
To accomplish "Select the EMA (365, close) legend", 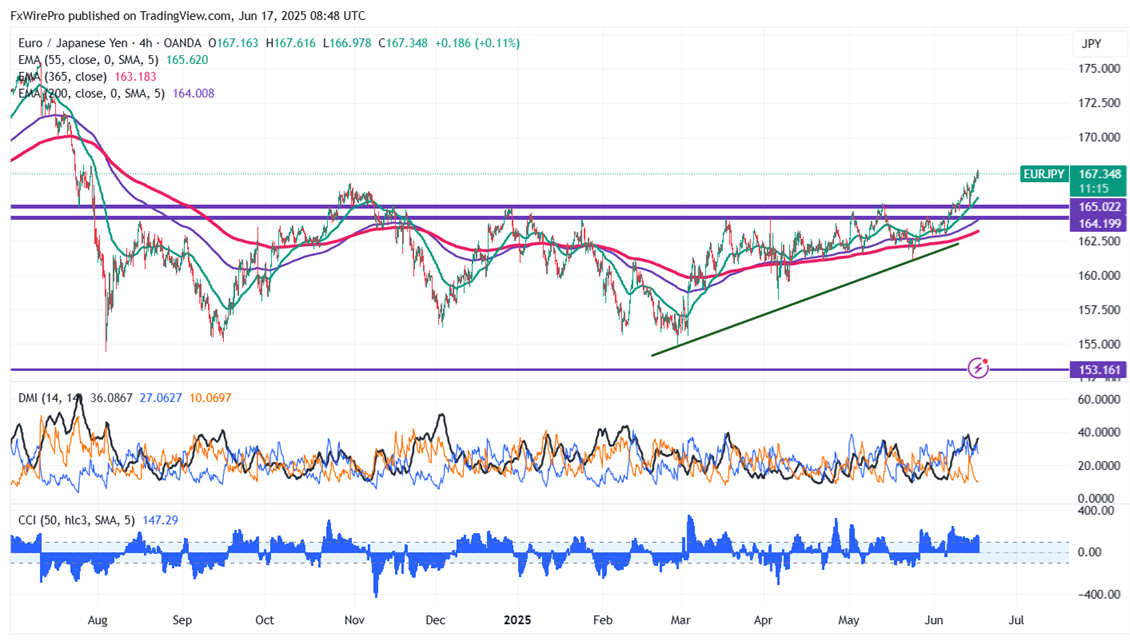I will coord(63,76).
